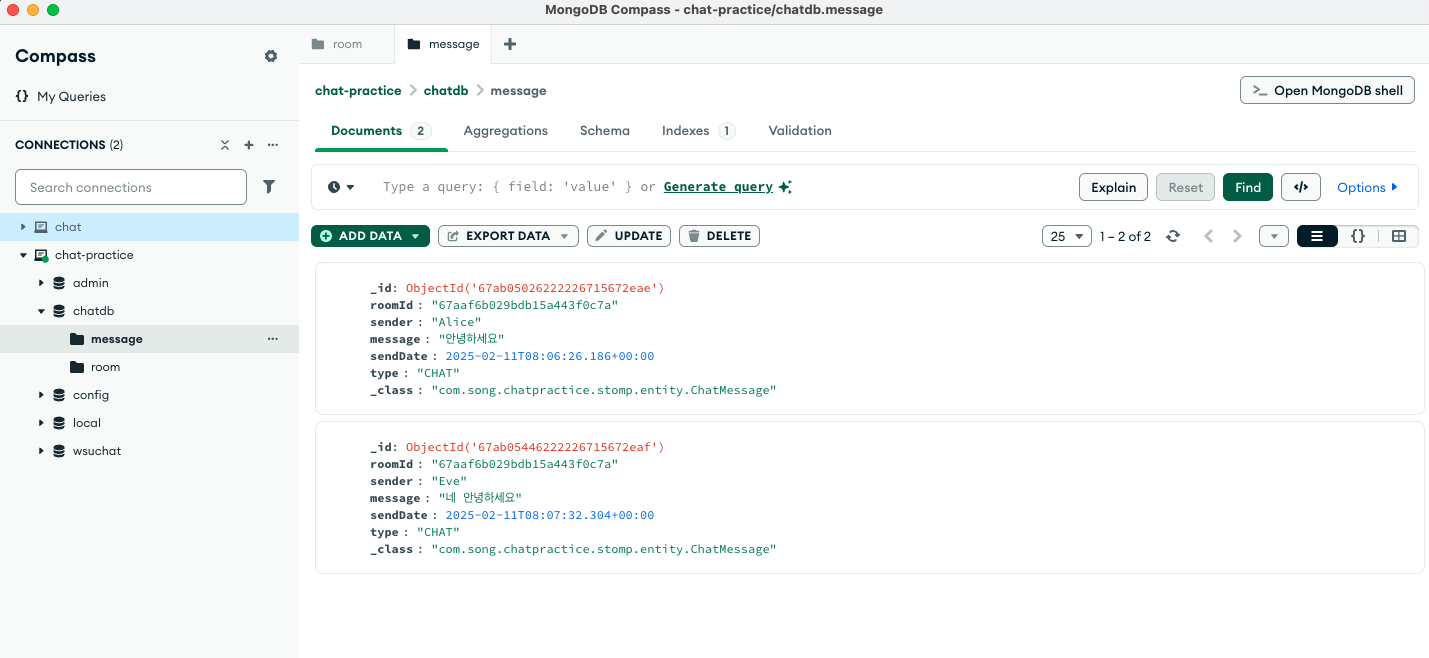Click the message collection folder icon
The image size is (1429, 658).
[77, 339]
